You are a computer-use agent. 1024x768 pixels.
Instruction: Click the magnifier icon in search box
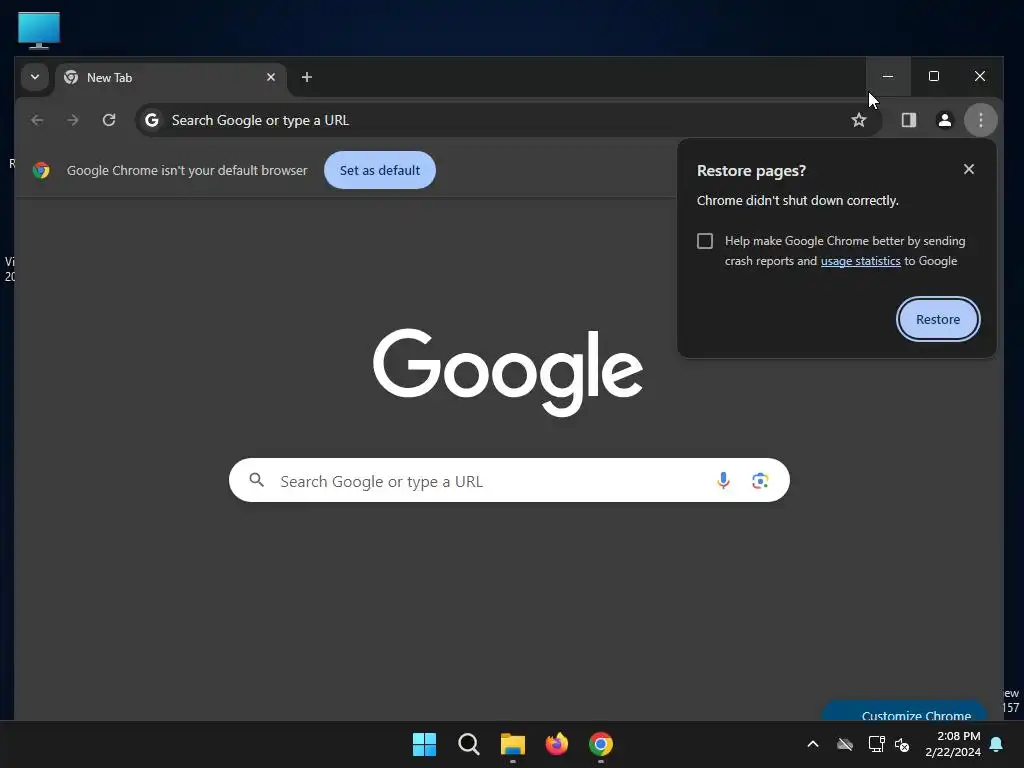coord(257,480)
